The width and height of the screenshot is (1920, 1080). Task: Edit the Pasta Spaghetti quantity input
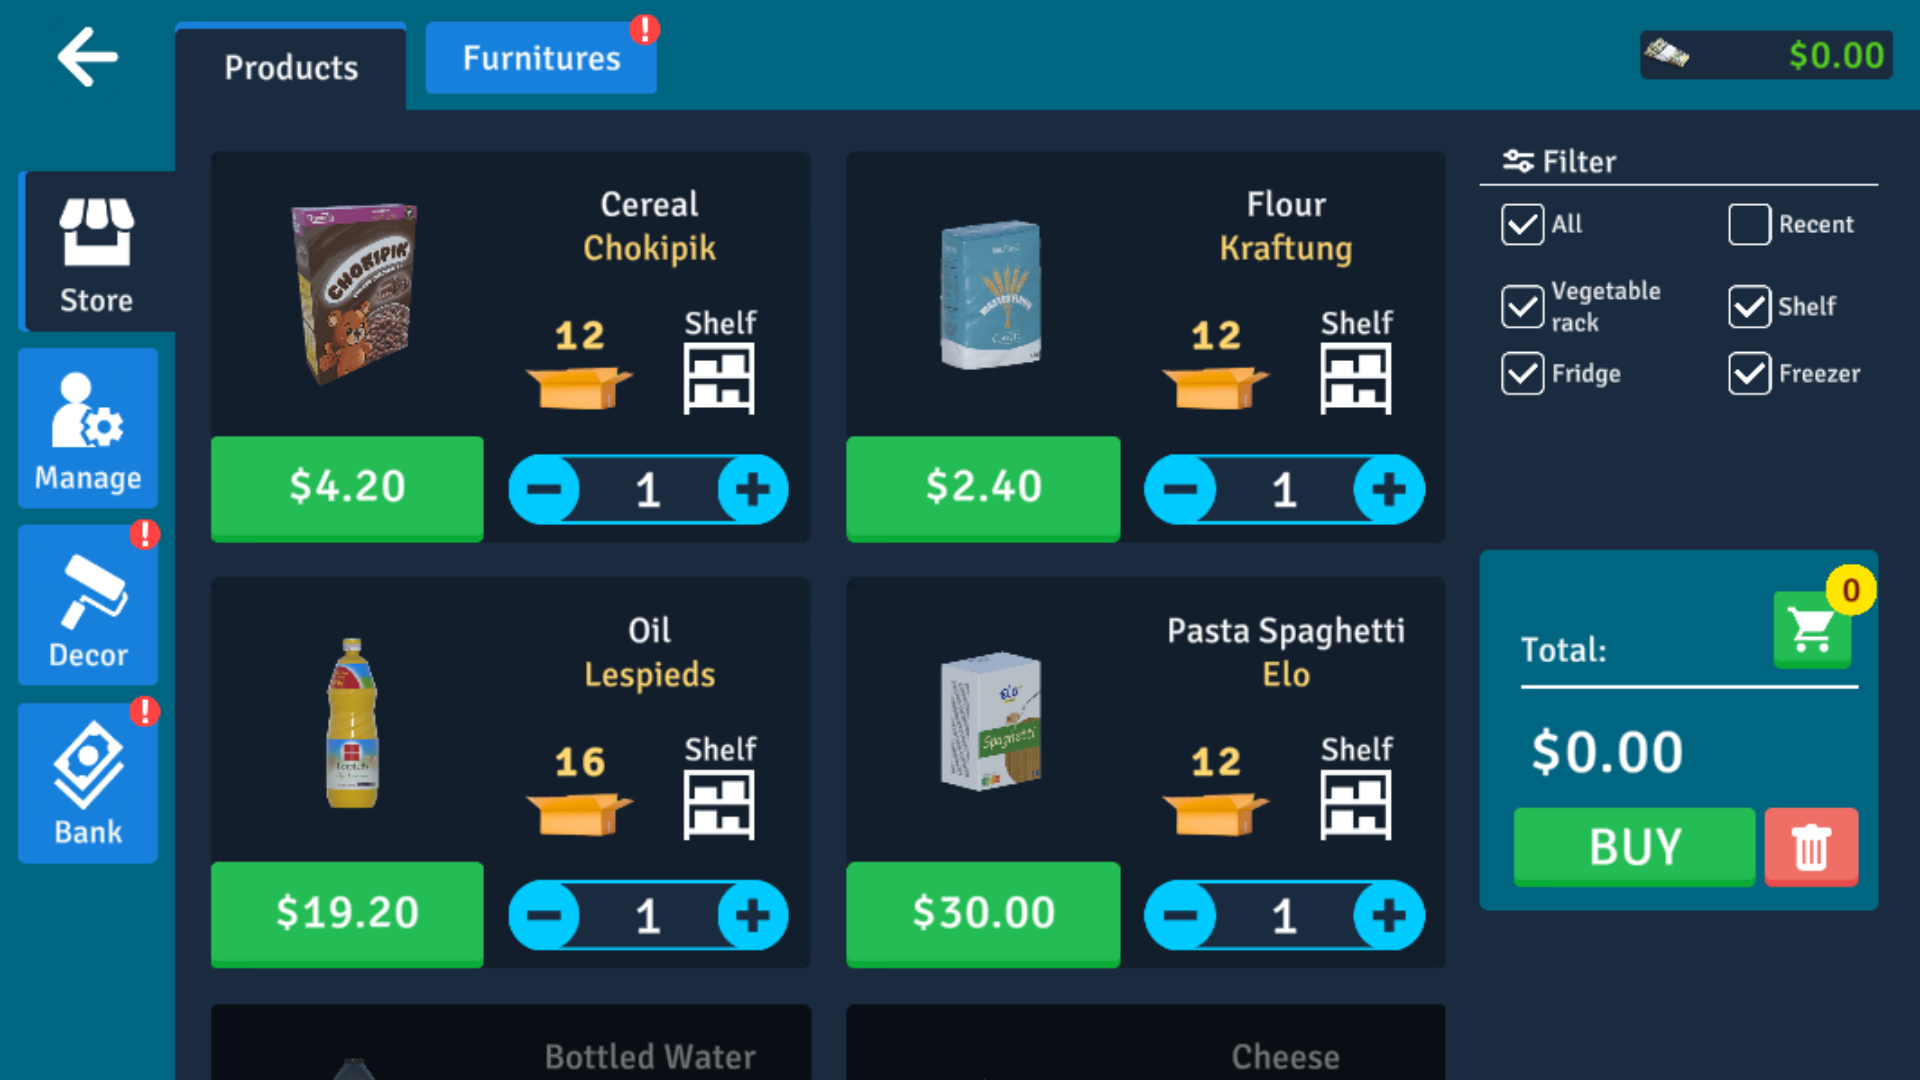1284,915
